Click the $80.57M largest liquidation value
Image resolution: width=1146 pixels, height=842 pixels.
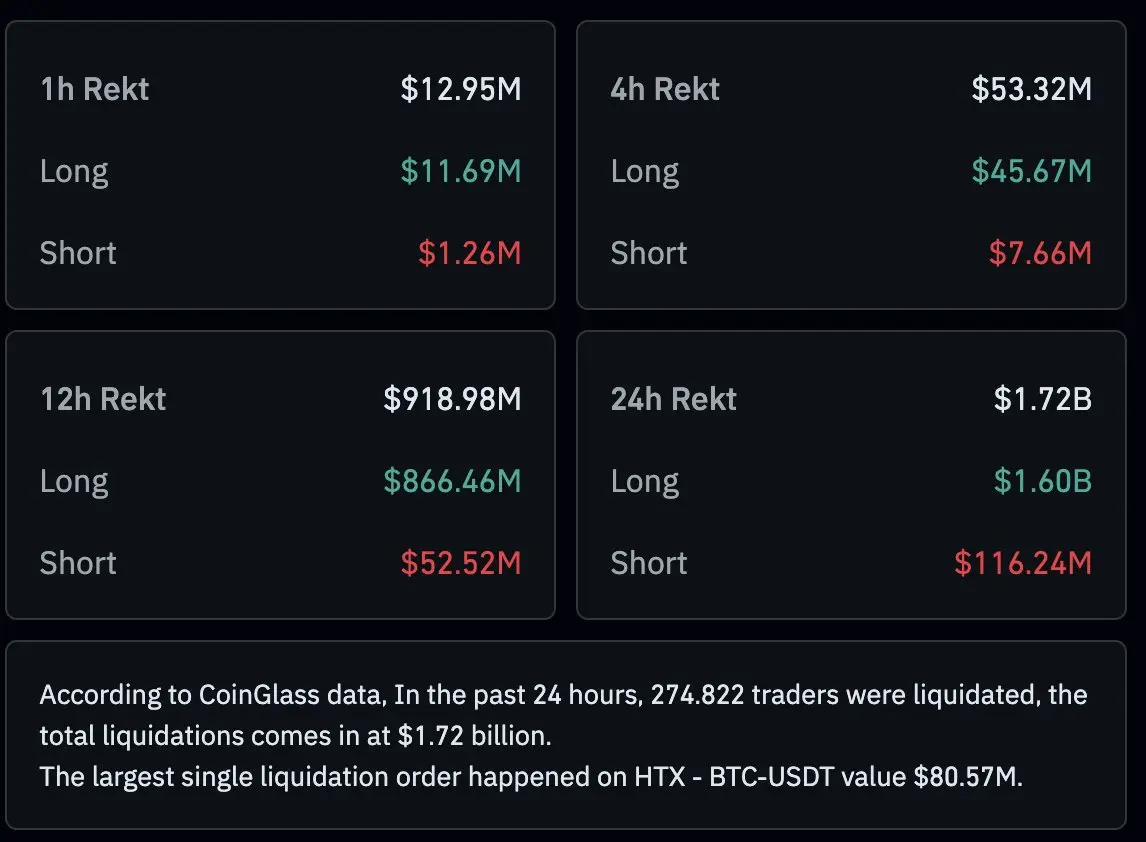[968, 777]
